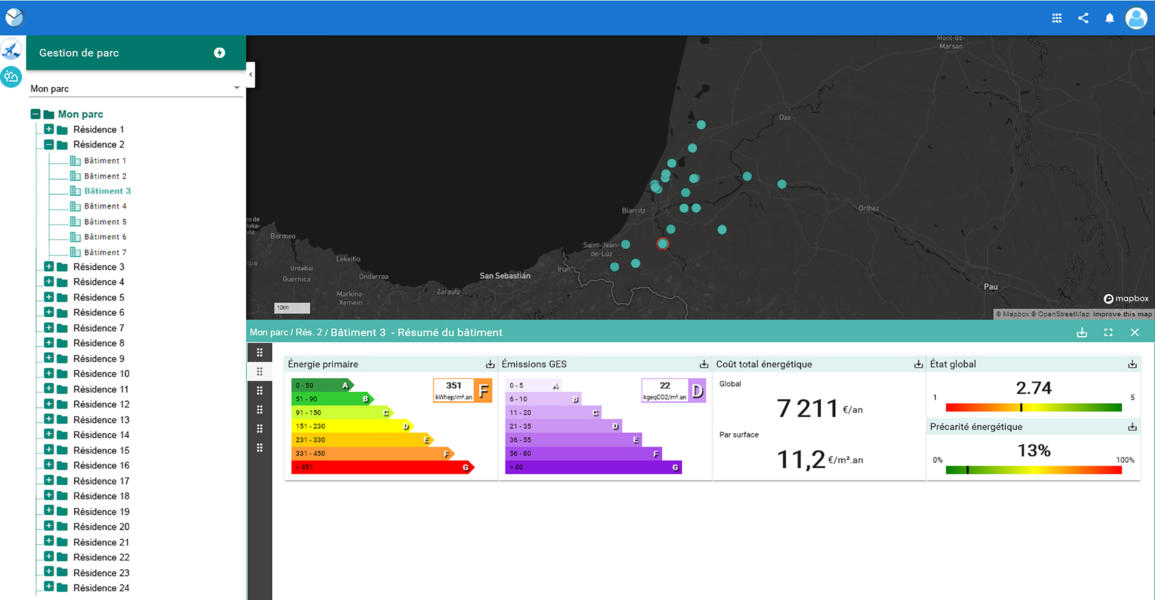The image size is (1155, 600).
Task: Click Rés. 2 breadcrumb link
Action: (x=309, y=333)
